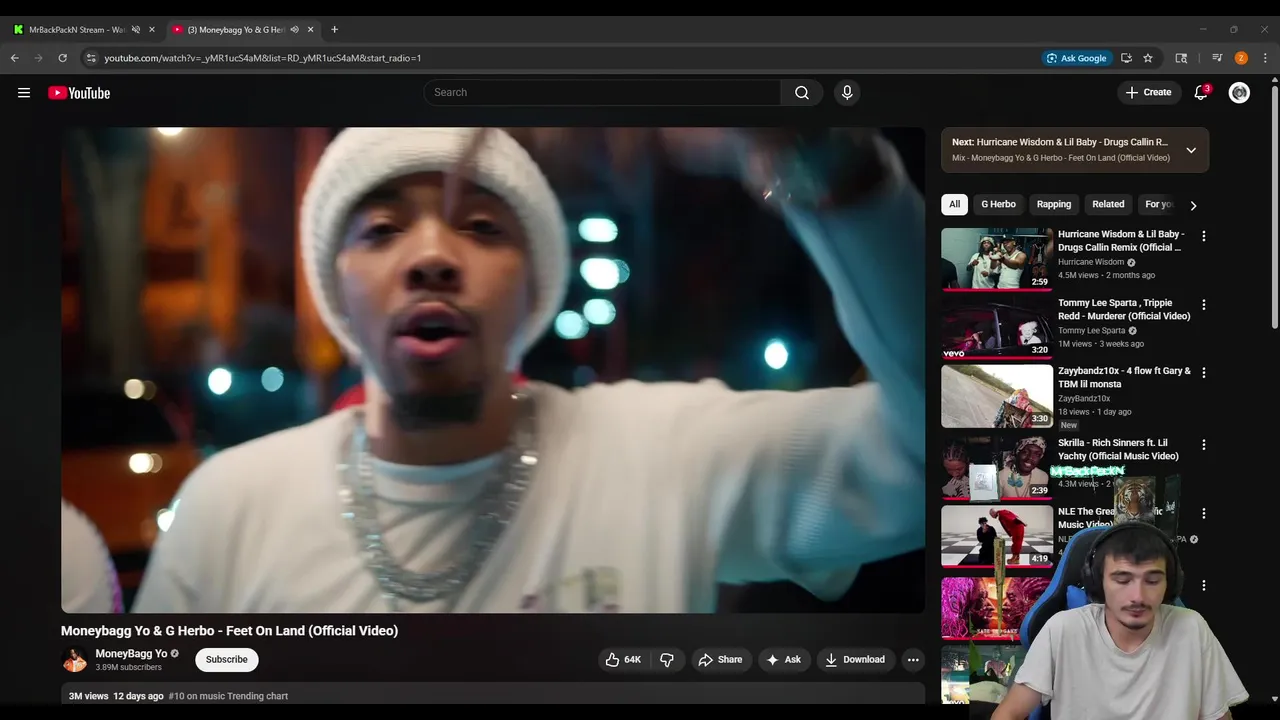The image size is (1280, 720).
Task: Open the YouTube account avatar menu
Action: point(1239,93)
